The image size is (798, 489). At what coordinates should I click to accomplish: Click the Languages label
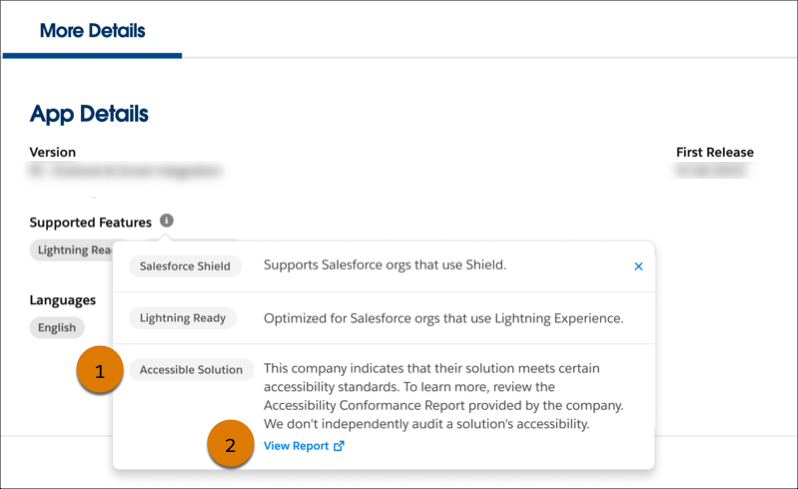point(63,299)
